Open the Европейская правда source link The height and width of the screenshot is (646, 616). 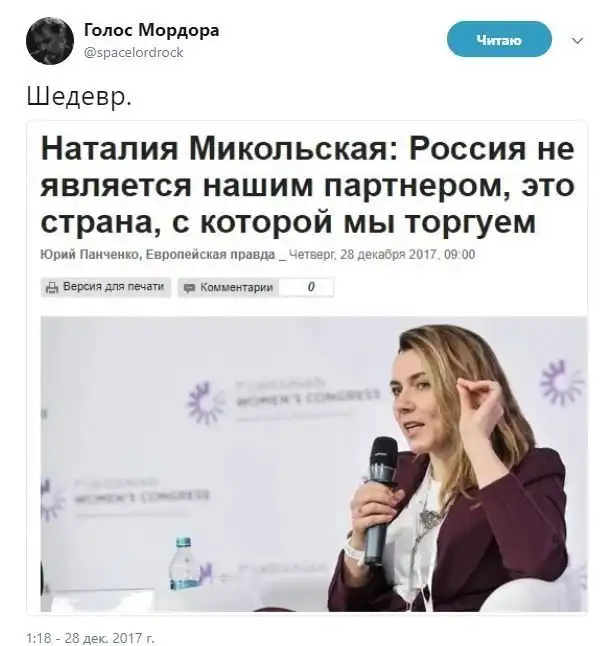coord(211,254)
